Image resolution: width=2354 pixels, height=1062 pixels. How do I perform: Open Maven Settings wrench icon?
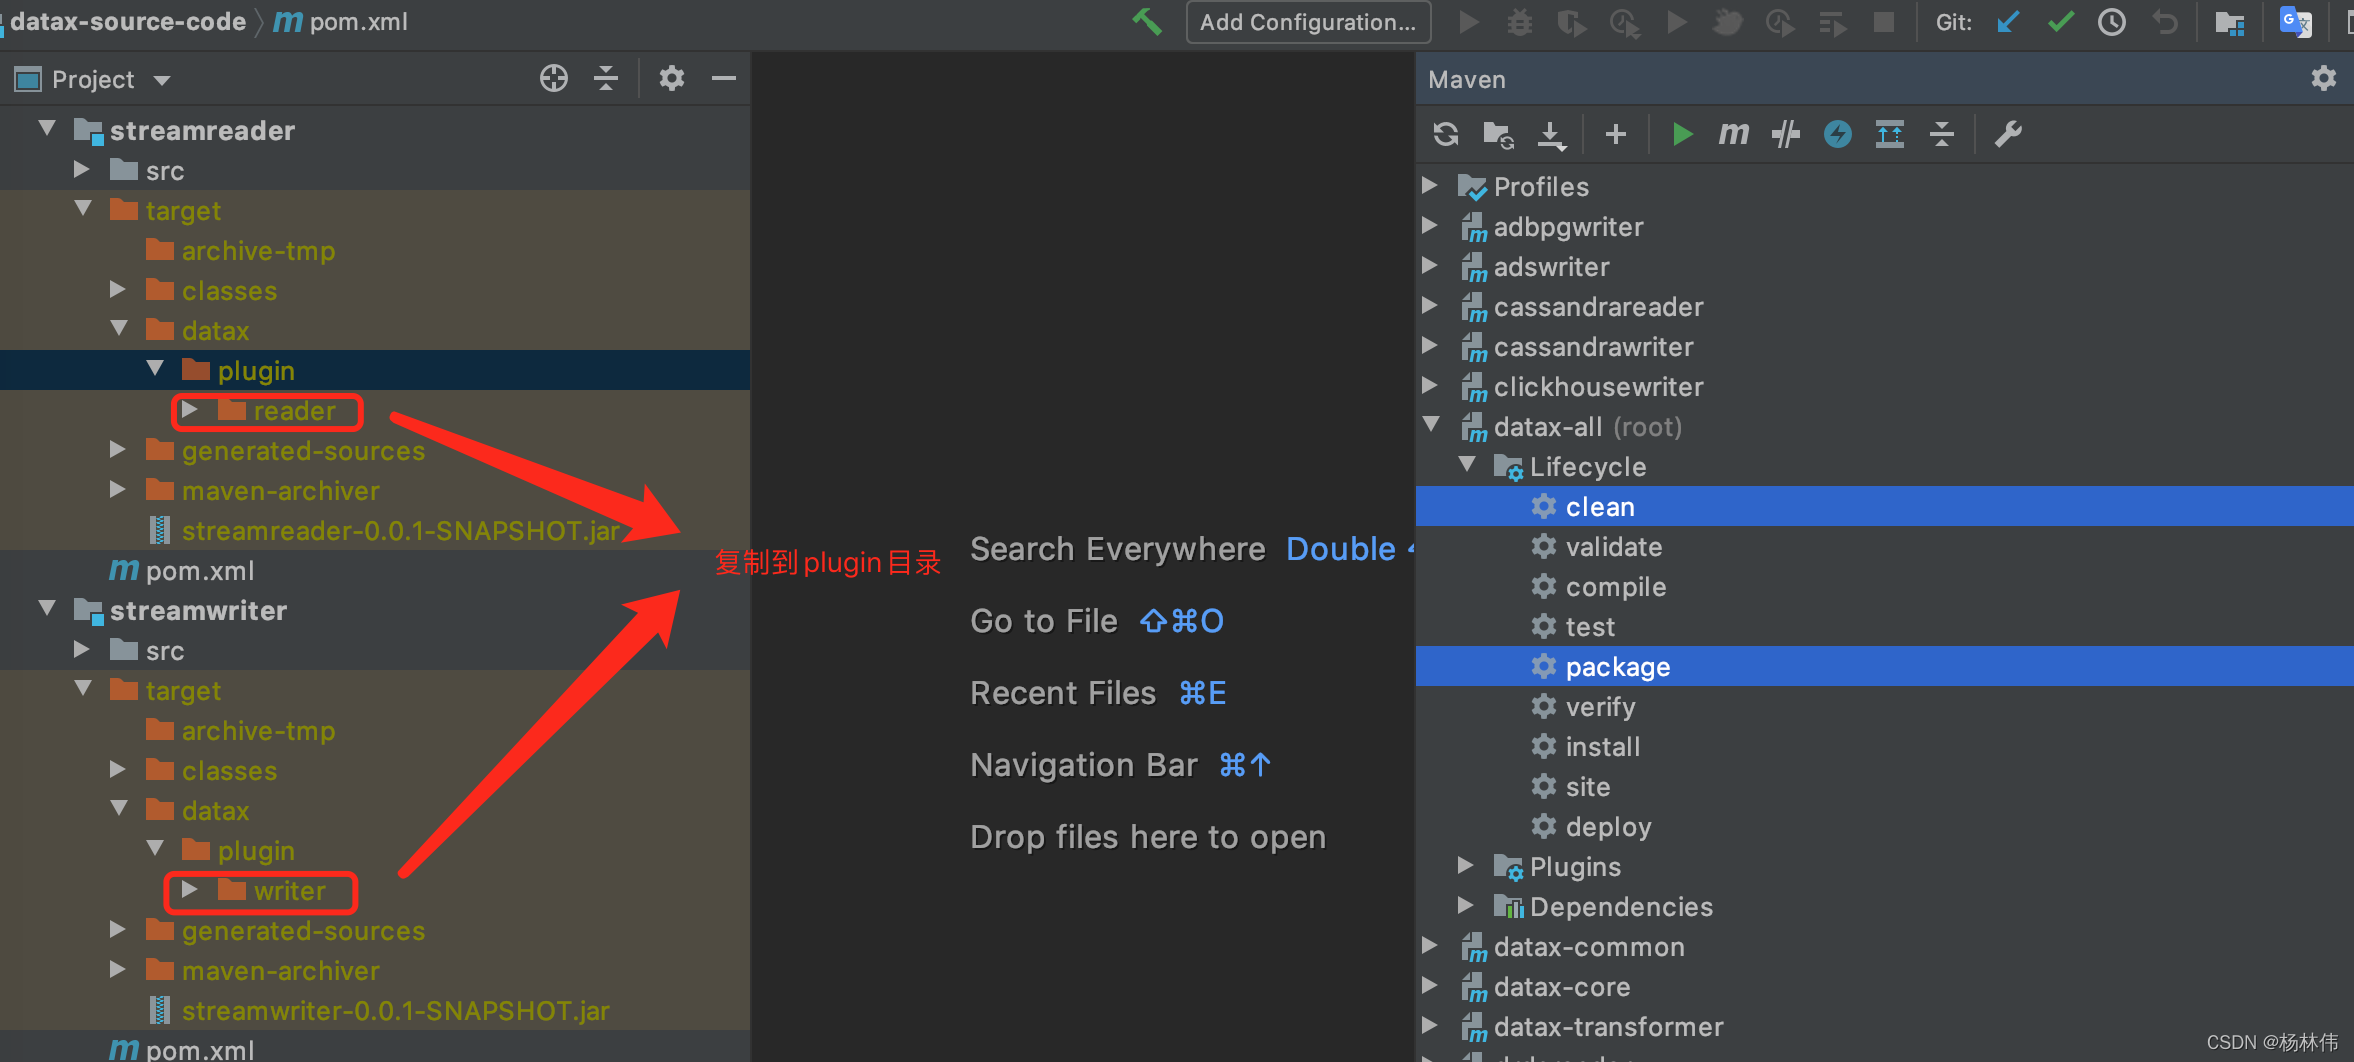2008,134
